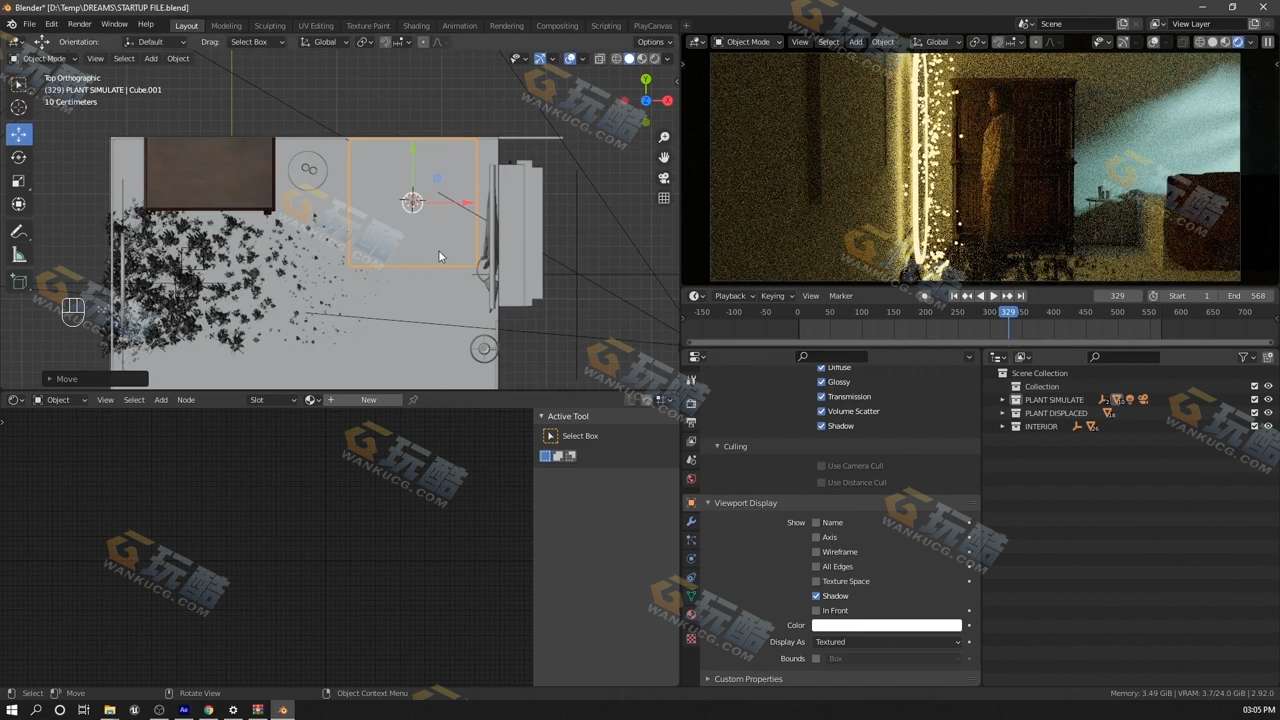This screenshot has height=720, width=1280.
Task: Expand Custom Properties panel
Action: pyautogui.click(x=708, y=679)
